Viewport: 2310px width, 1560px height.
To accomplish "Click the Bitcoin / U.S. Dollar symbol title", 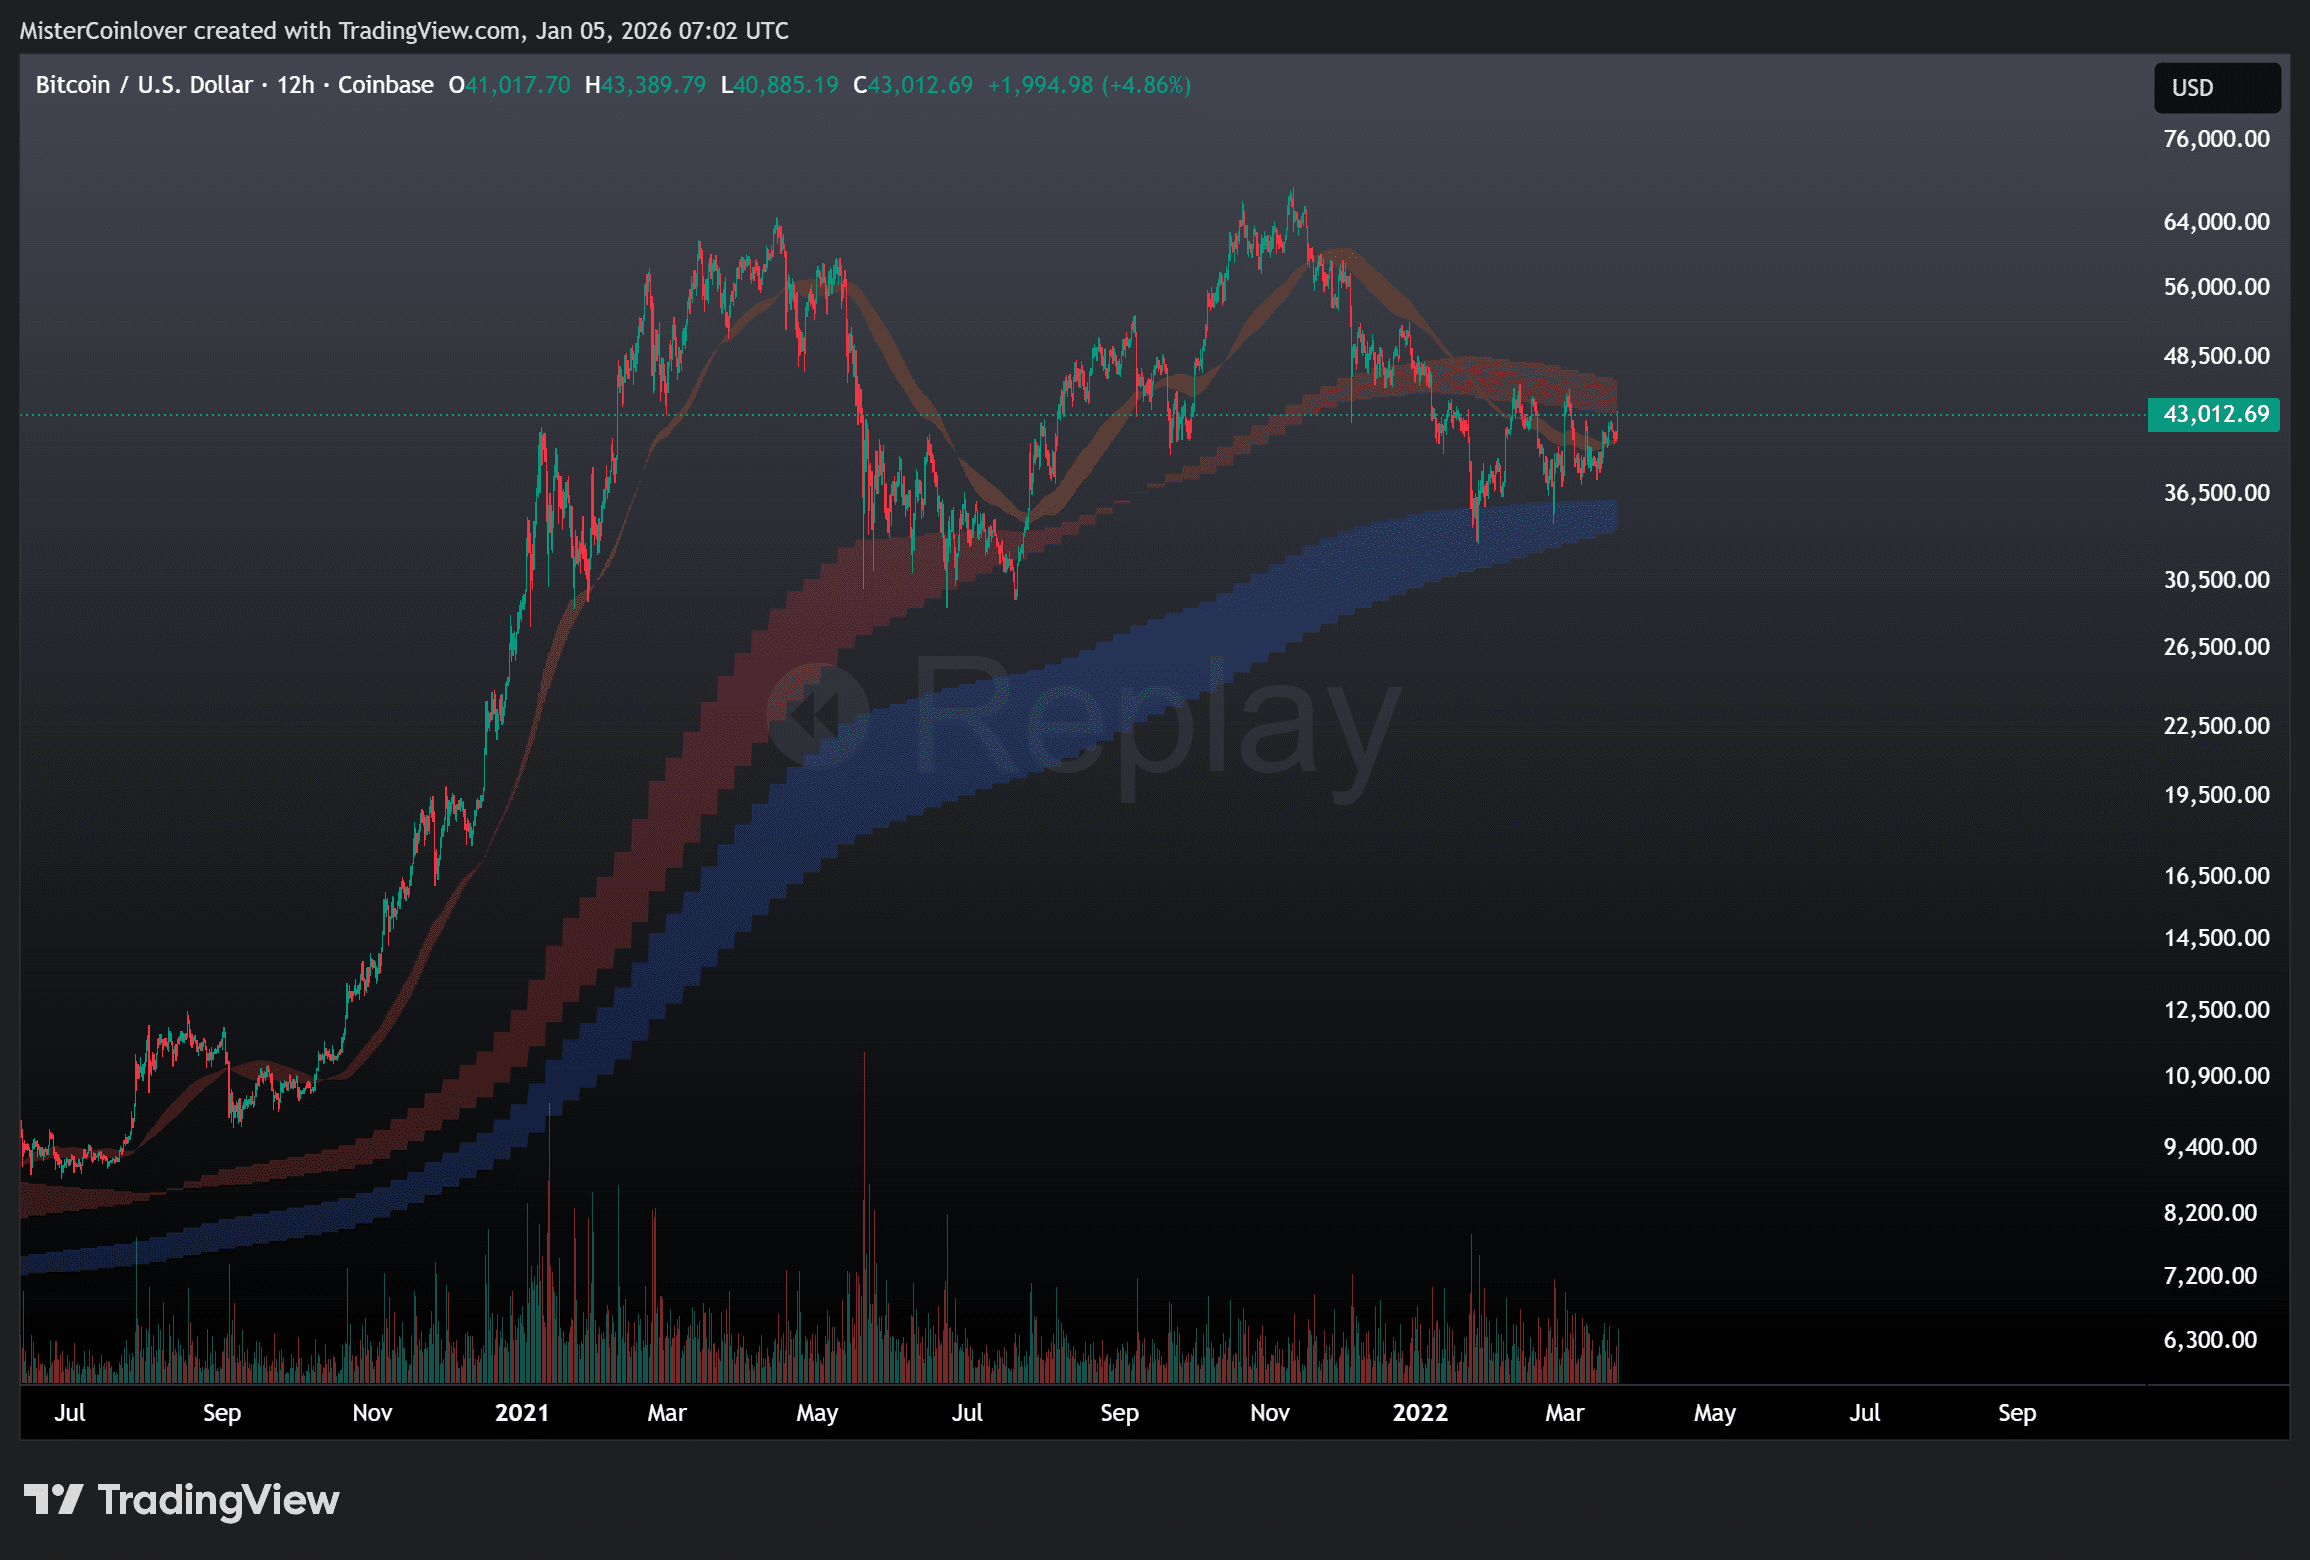I will [x=144, y=85].
